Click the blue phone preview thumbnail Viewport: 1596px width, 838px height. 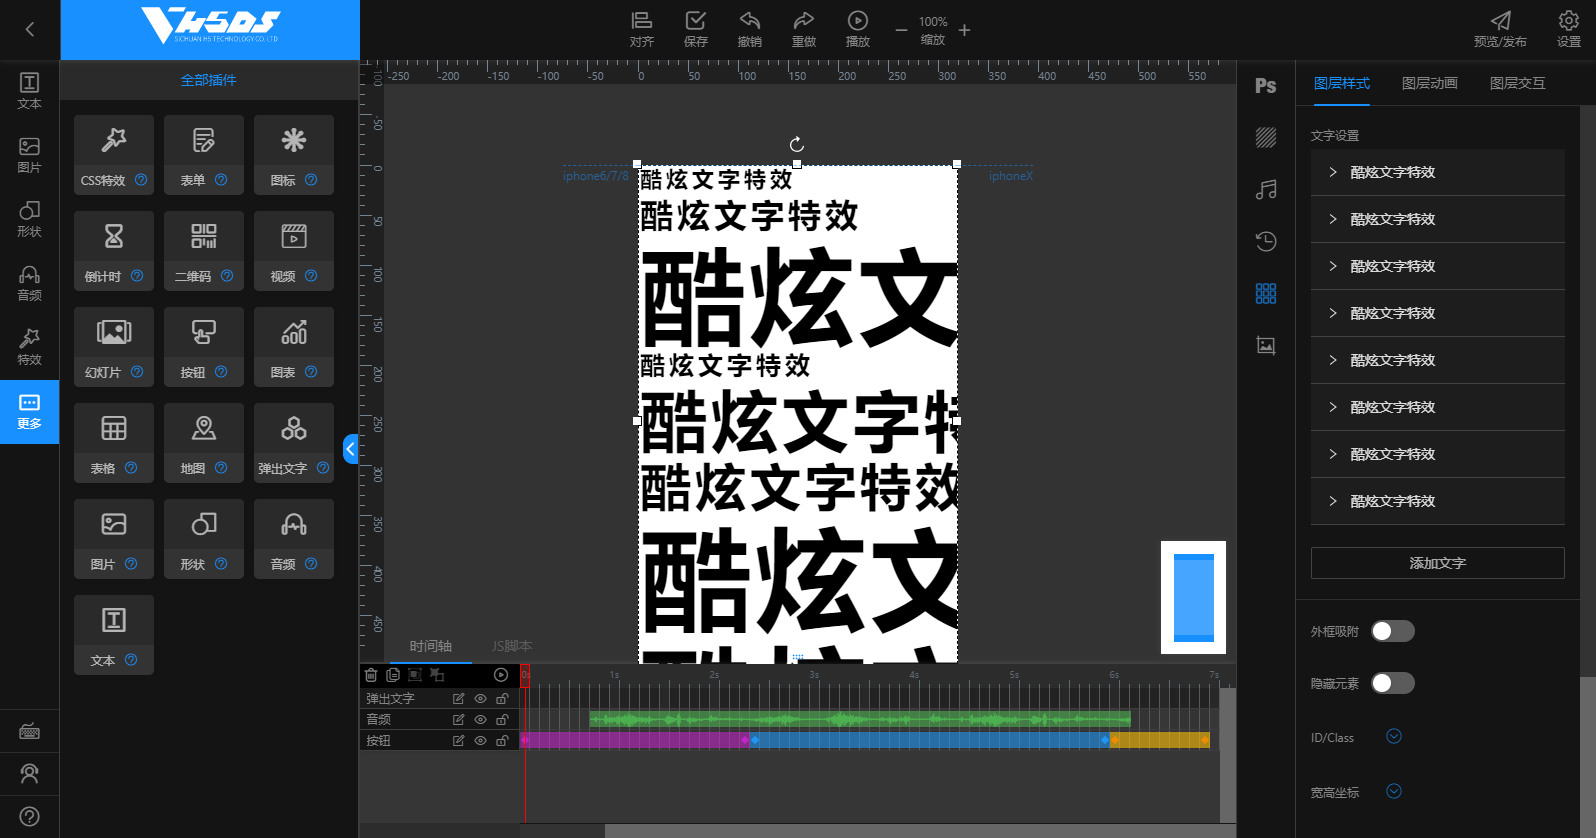click(x=1193, y=597)
